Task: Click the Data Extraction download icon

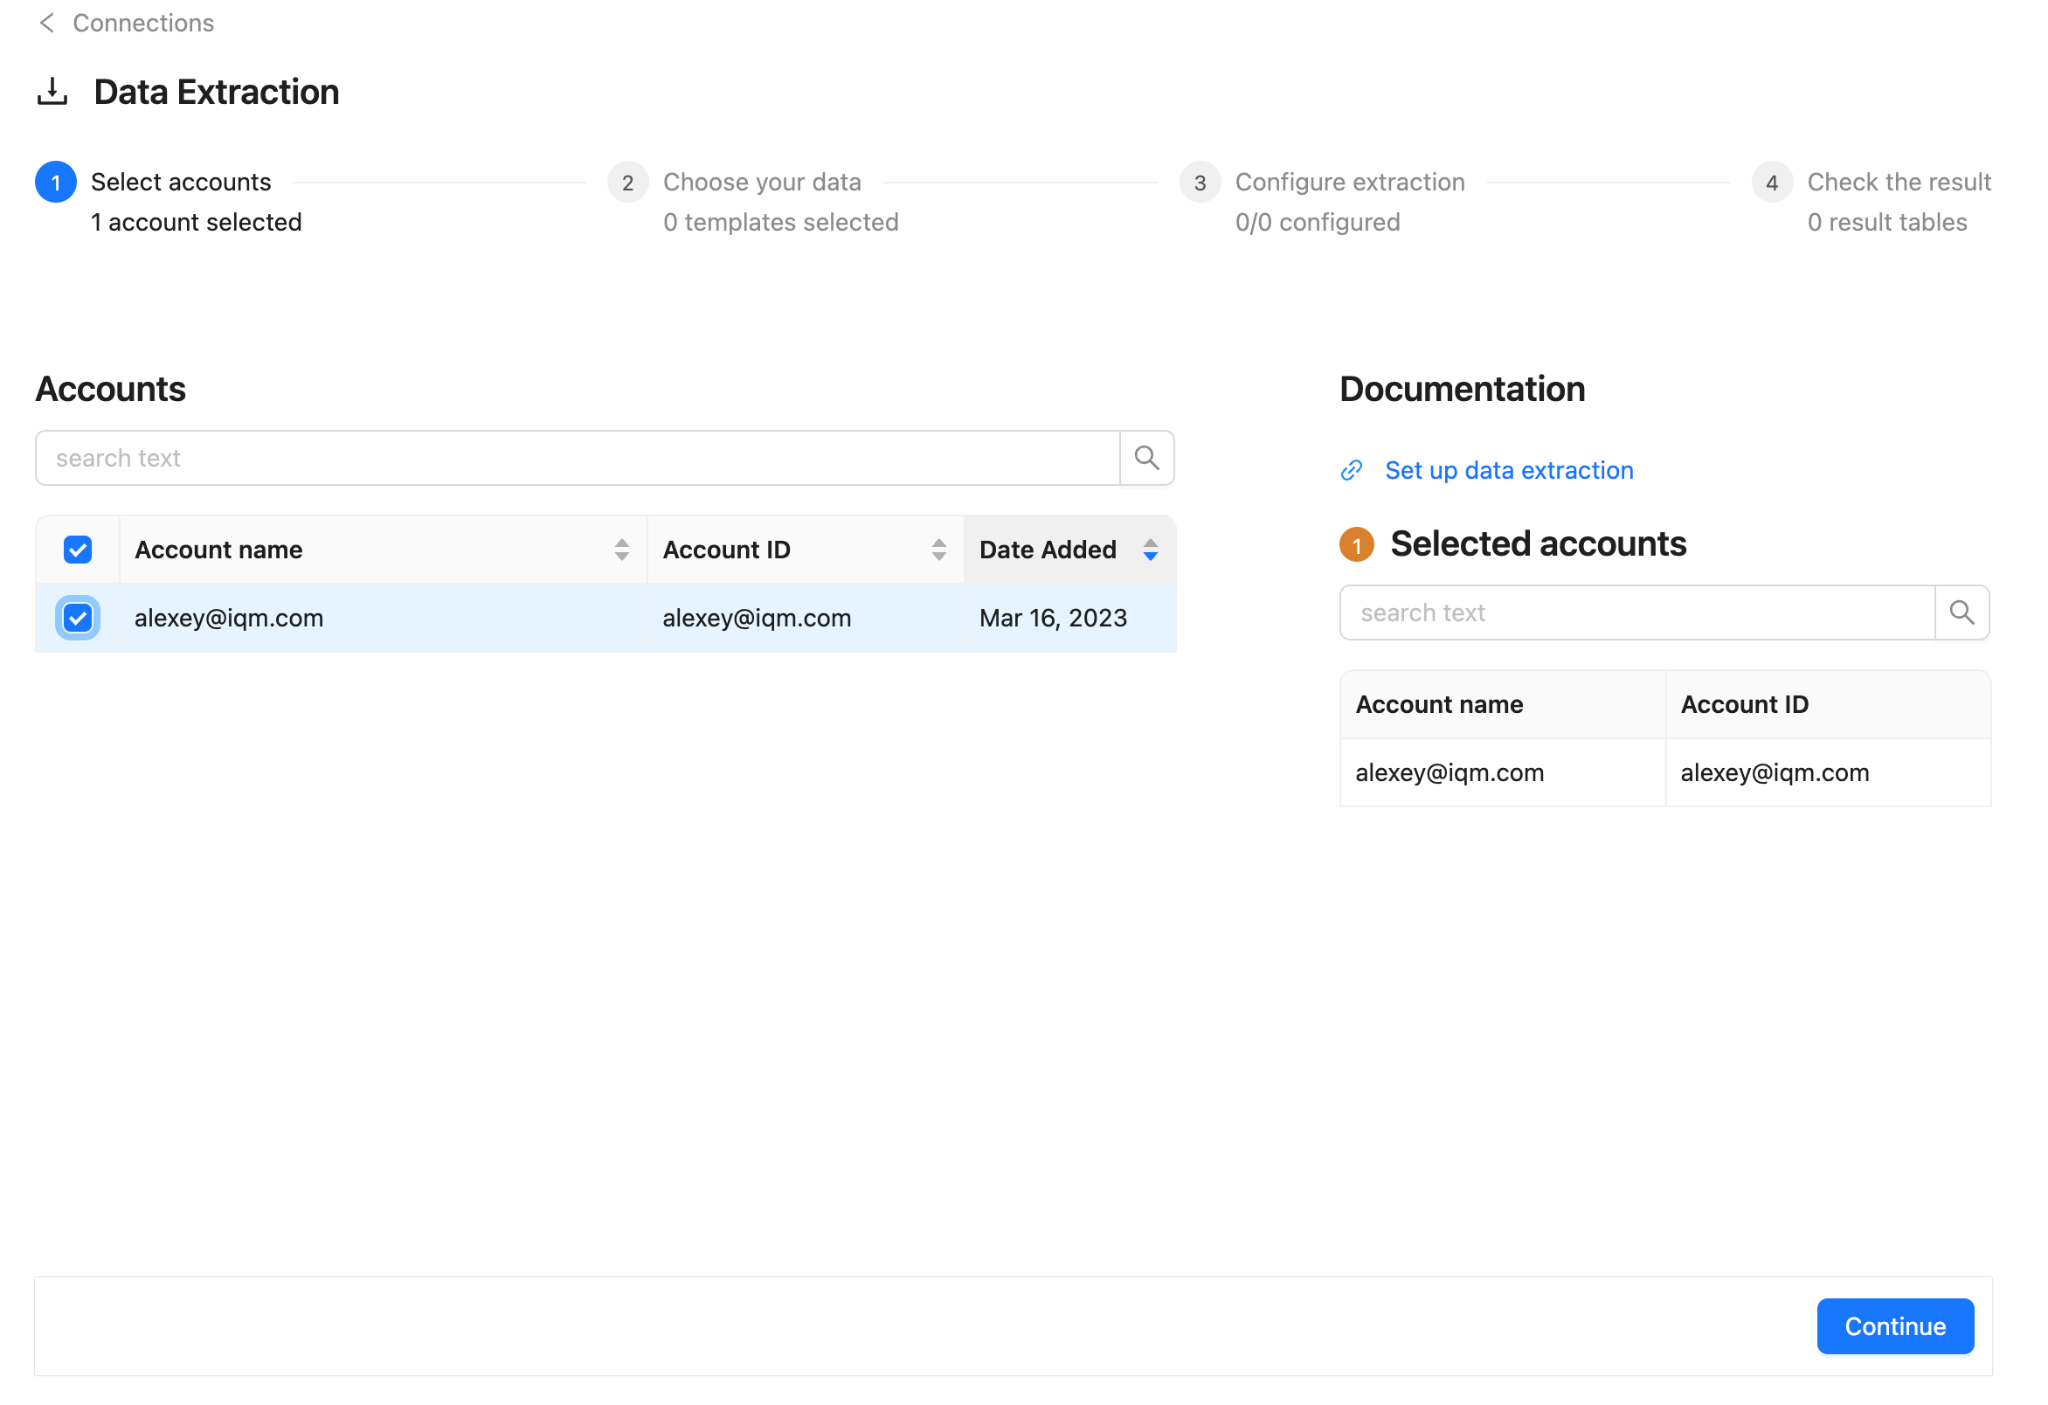Action: 52,92
